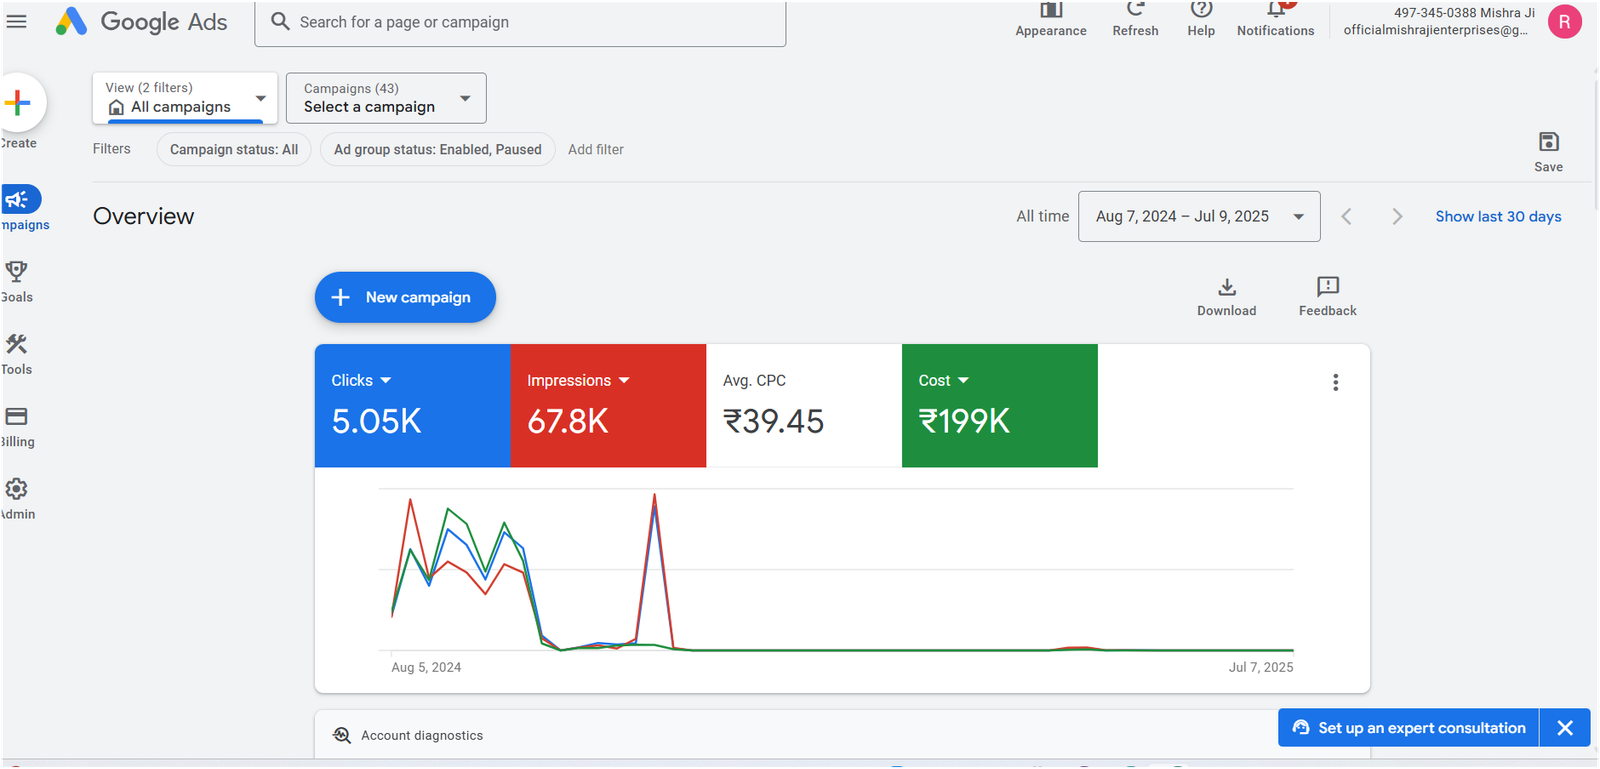The height and width of the screenshot is (769, 1600).
Task: Expand the View All campaigns dropdown
Action: pyautogui.click(x=185, y=98)
